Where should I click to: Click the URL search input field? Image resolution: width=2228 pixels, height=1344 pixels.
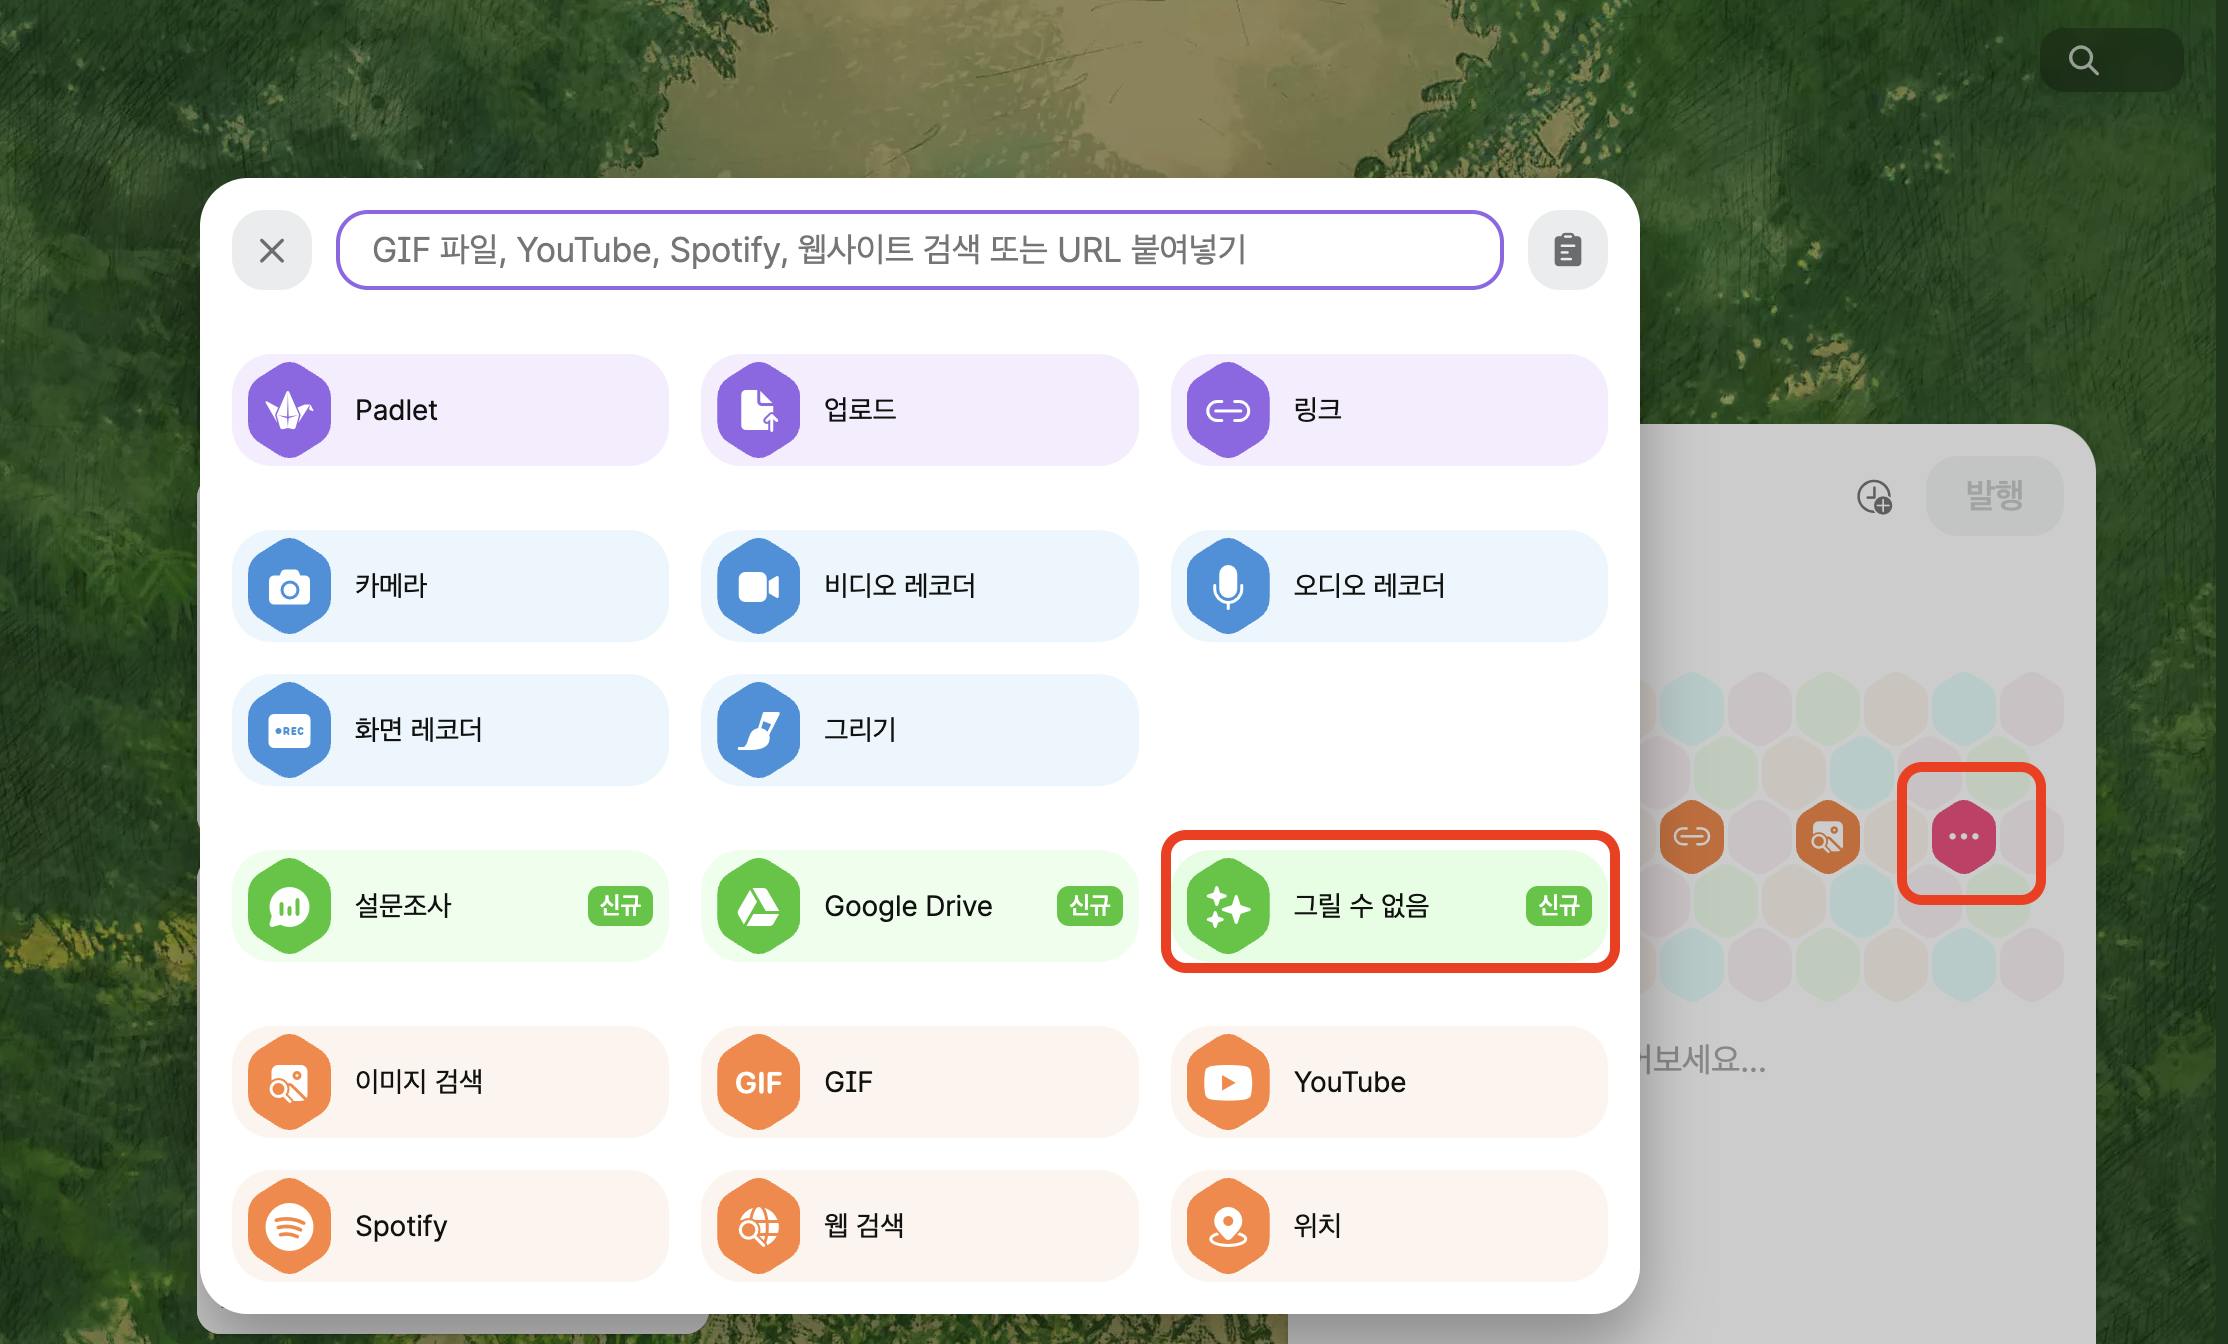tap(918, 250)
